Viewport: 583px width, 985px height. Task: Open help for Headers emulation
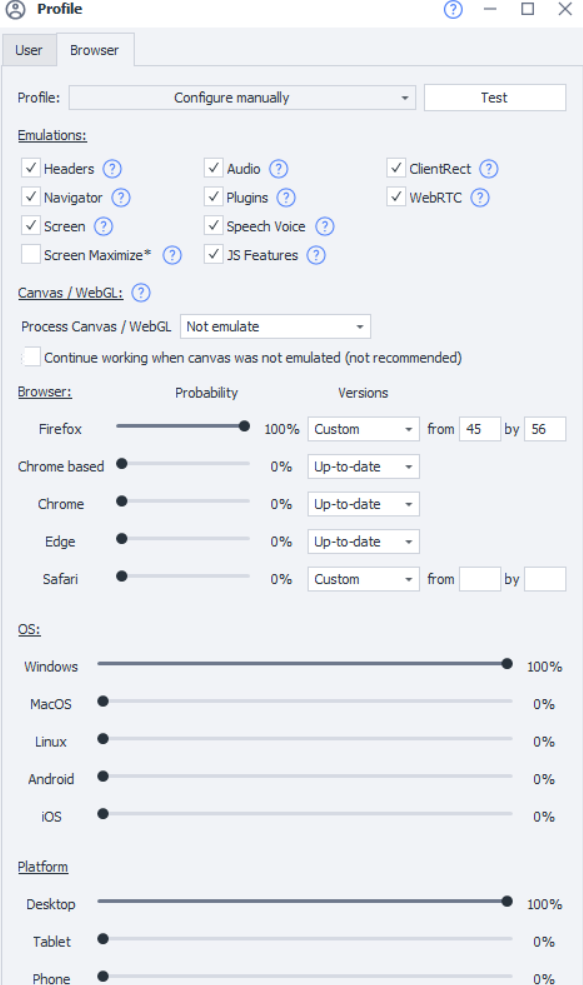(x=112, y=168)
